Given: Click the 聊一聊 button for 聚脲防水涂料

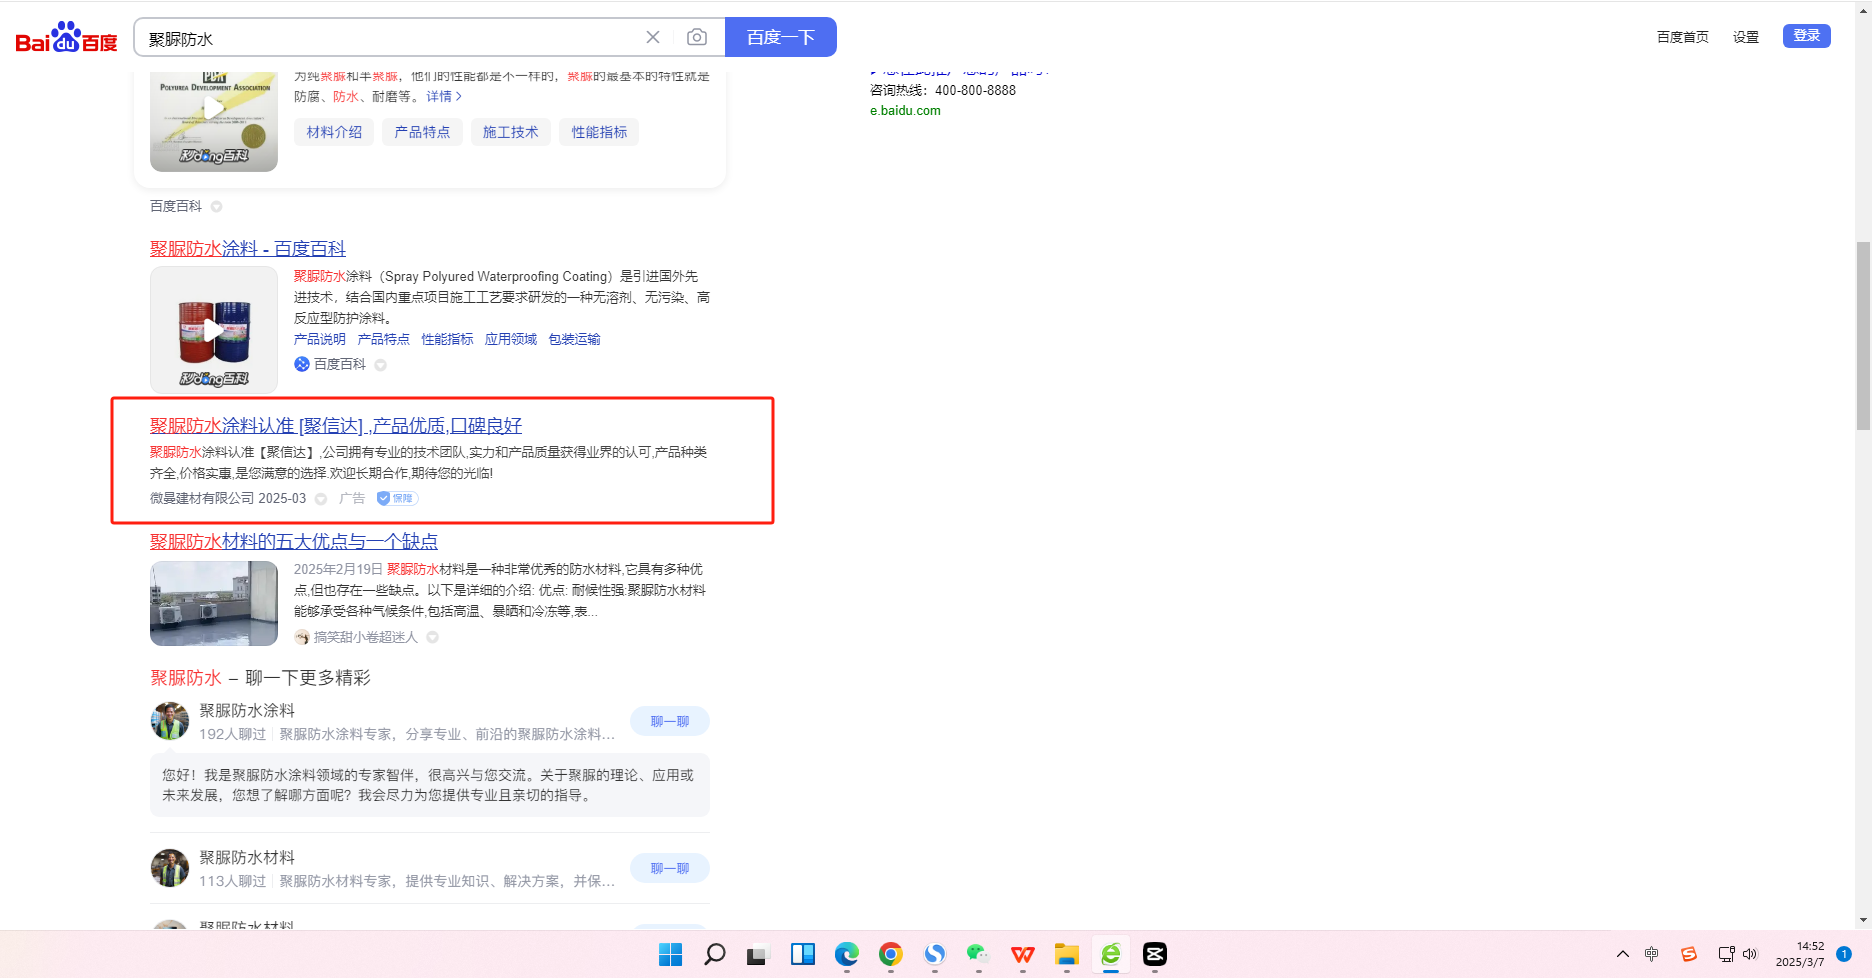Looking at the screenshot, I should point(669,721).
